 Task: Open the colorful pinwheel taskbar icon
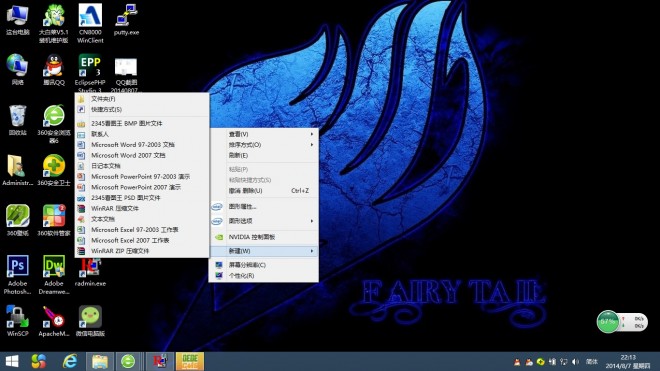[39, 361]
